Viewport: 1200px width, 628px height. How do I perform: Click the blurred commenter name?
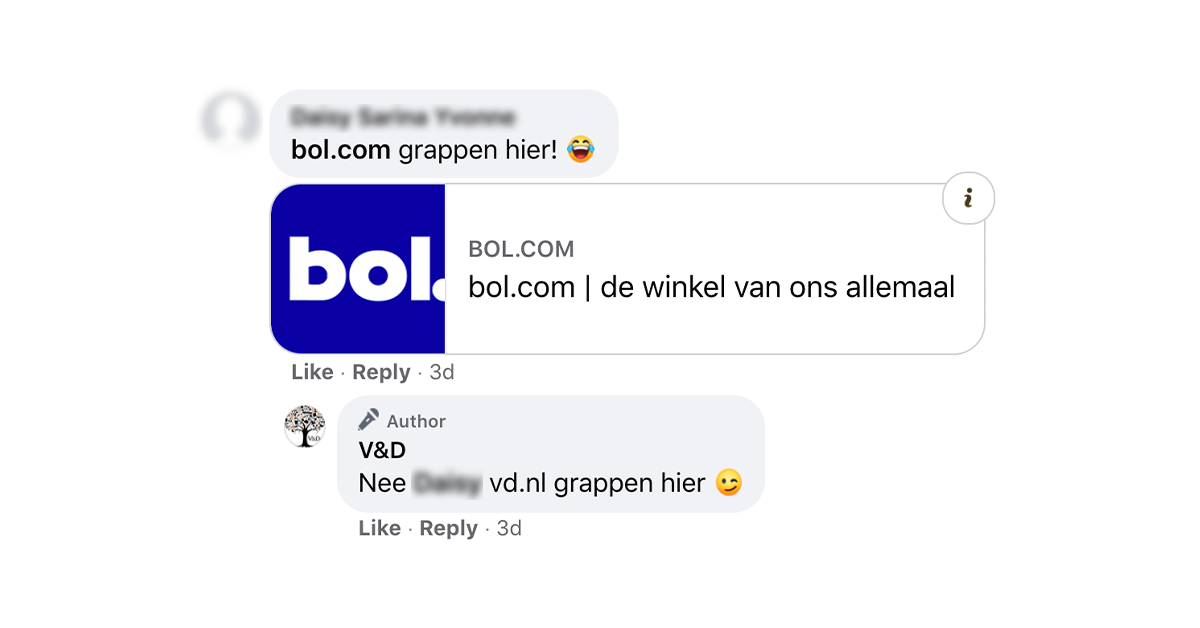[x=402, y=117]
